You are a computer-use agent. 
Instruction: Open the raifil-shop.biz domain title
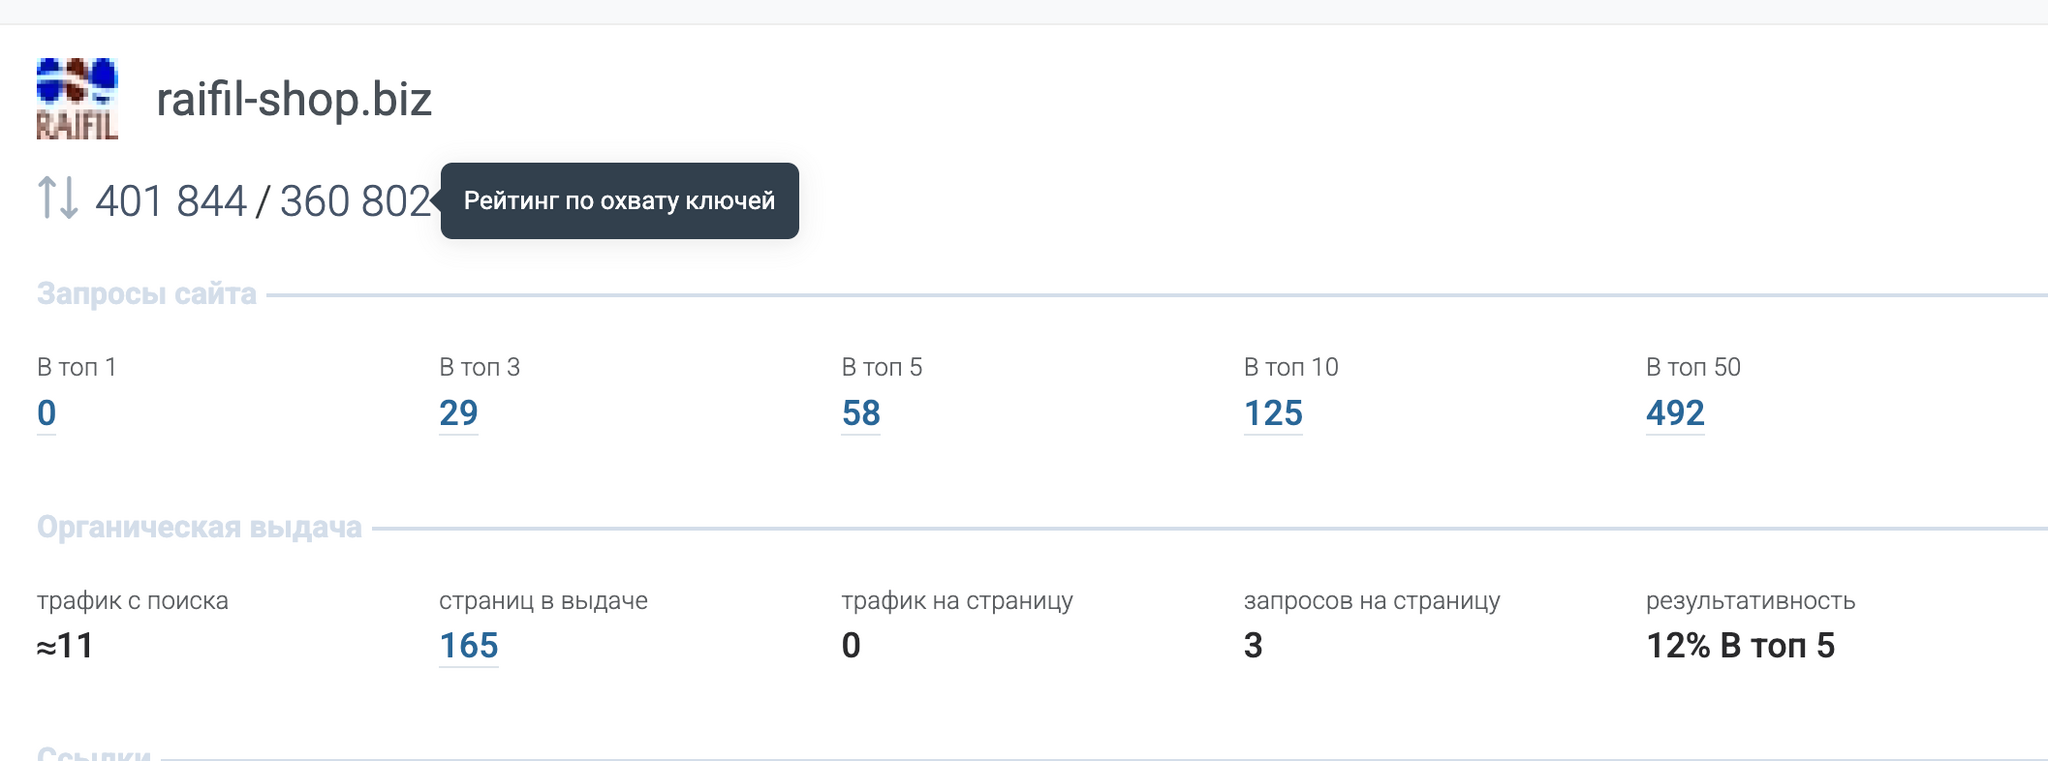294,99
